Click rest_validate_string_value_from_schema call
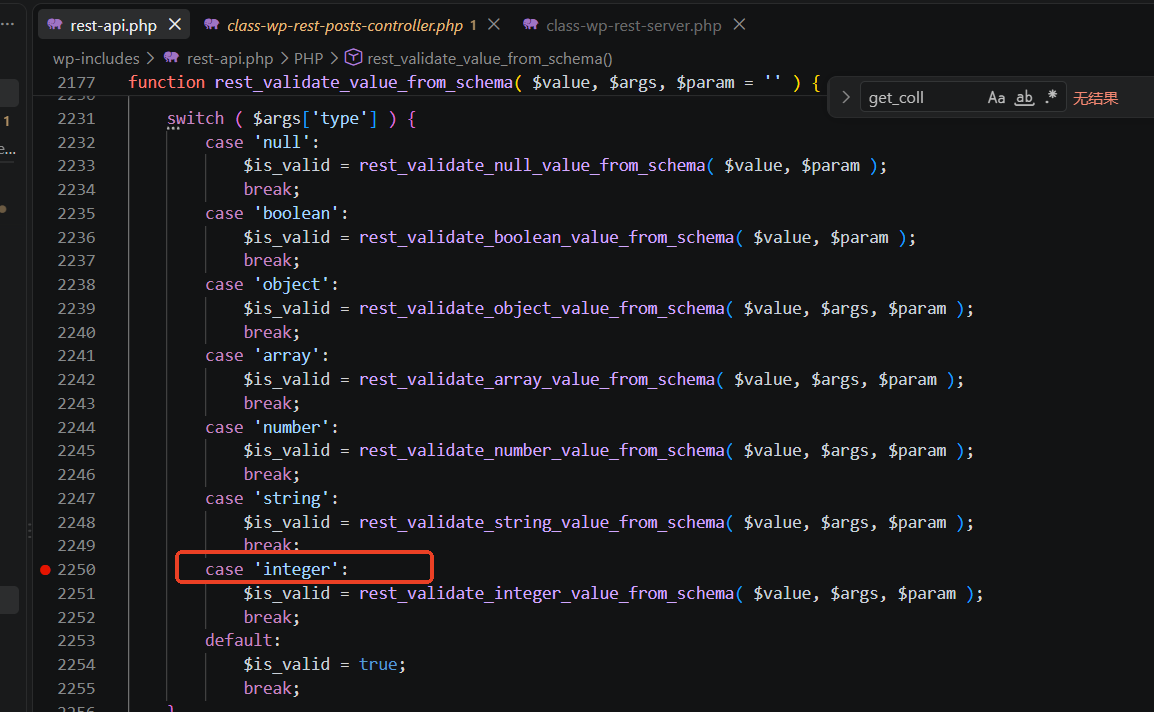The image size is (1154, 712). (x=542, y=523)
